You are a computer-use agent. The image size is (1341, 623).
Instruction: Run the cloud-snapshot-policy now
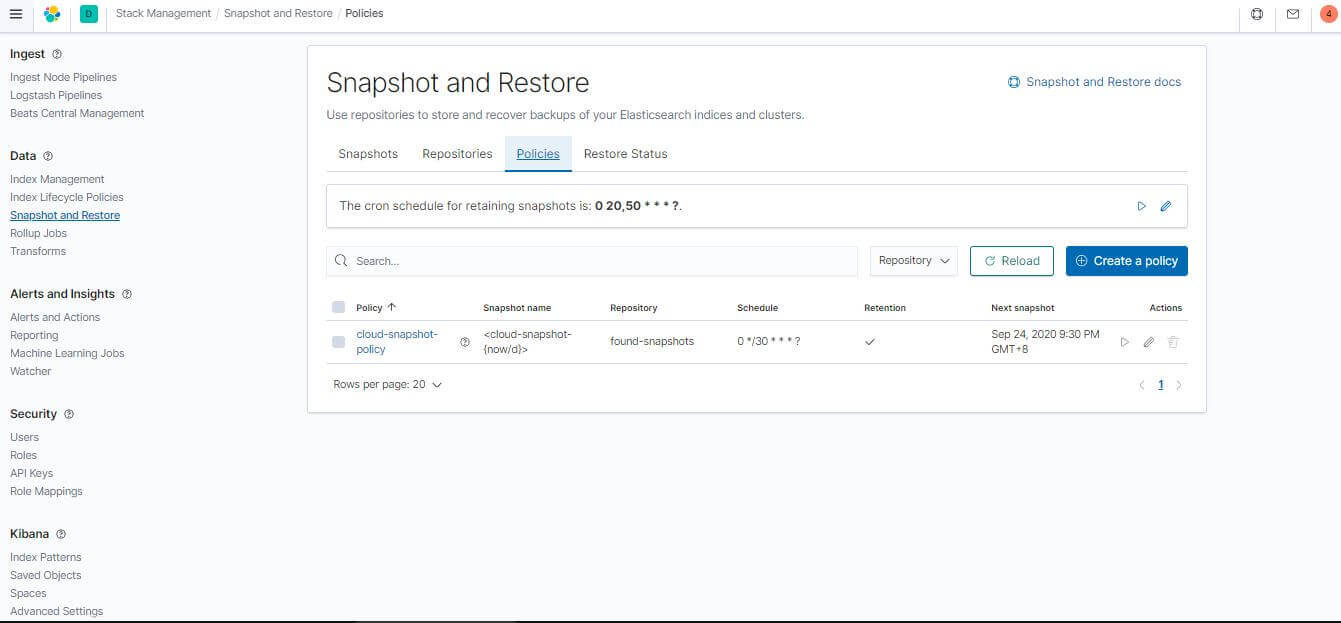(1124, 341)
